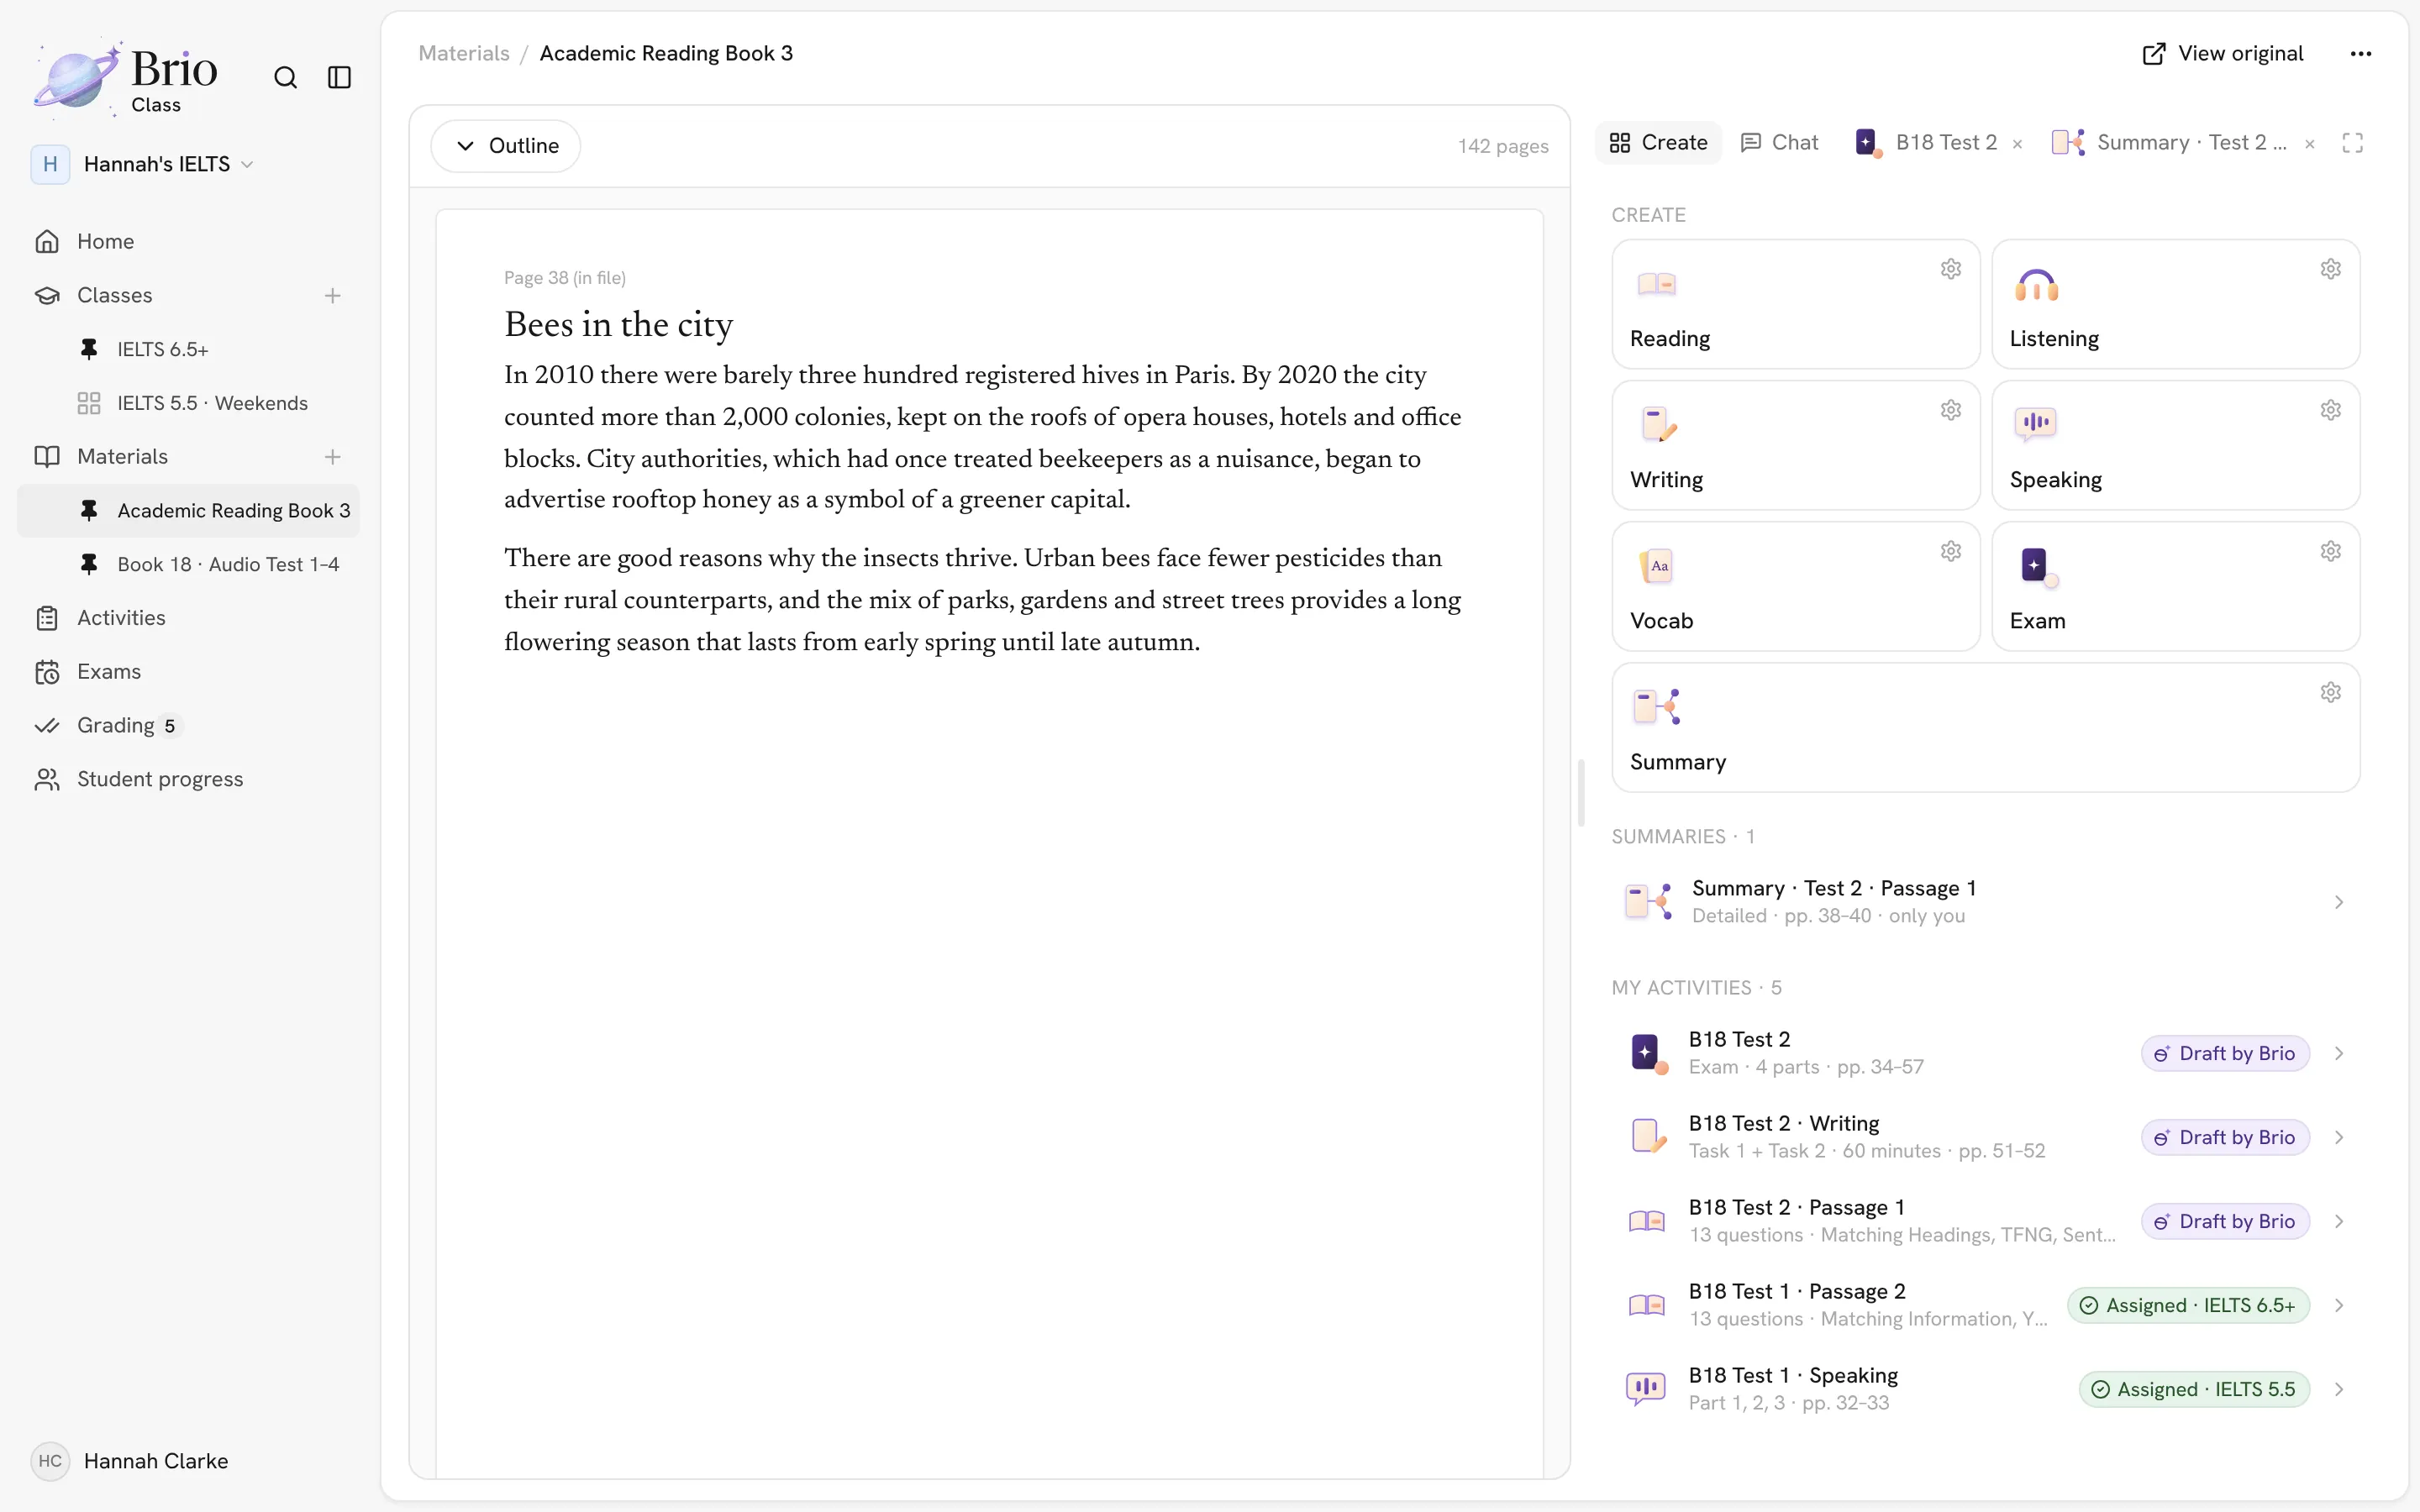The height and width of the screenshot is (1512, 2420).
Task: Open Summary card settings gear
Action: click(x=2331, y=692)
